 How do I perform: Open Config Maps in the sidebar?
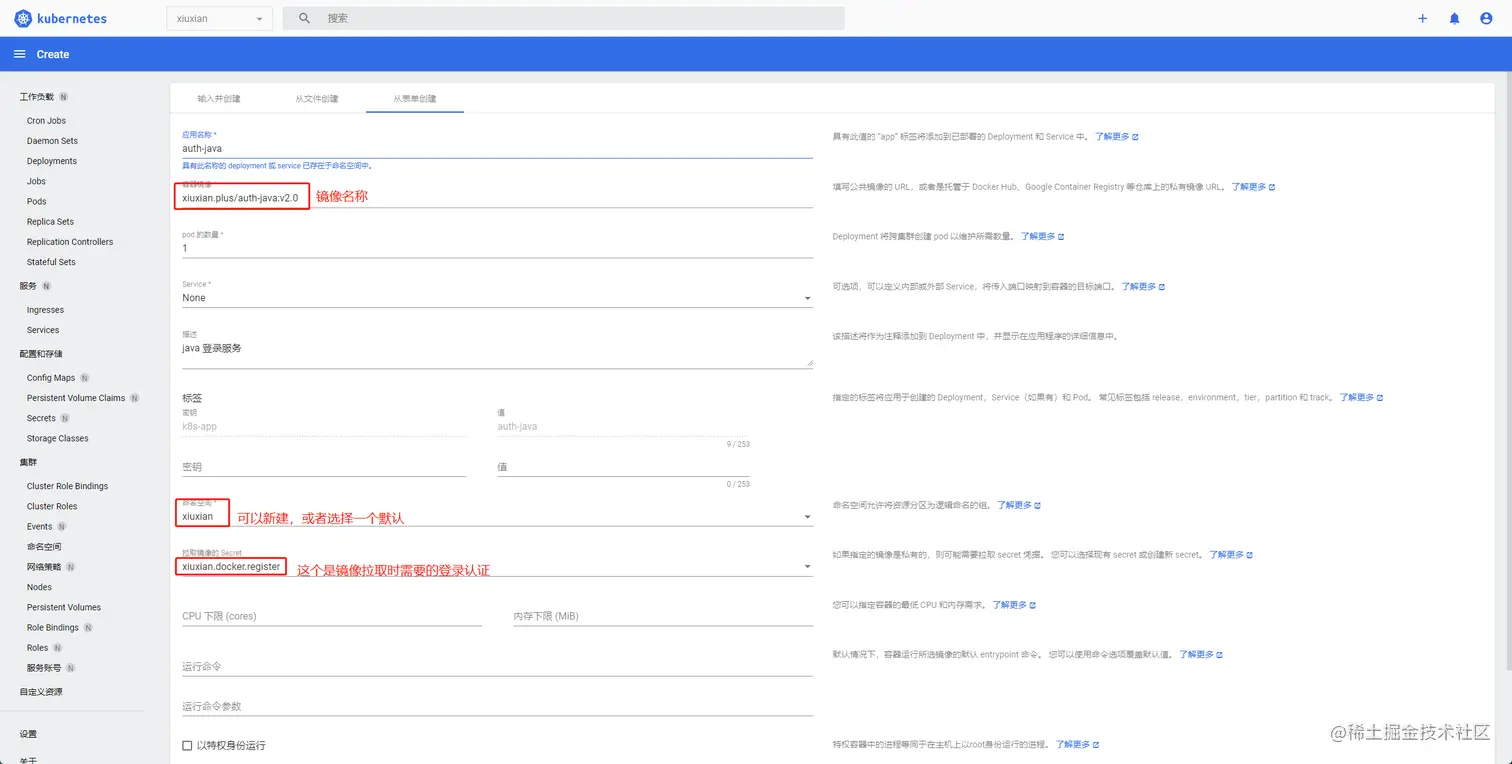tap(51, 378)
